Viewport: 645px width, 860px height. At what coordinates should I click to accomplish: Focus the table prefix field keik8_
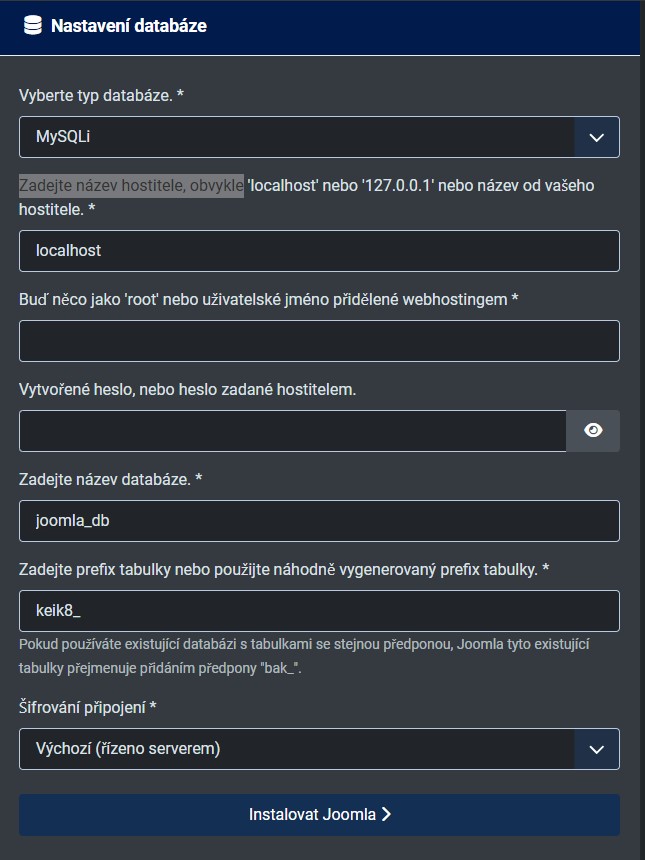(319, 611)
